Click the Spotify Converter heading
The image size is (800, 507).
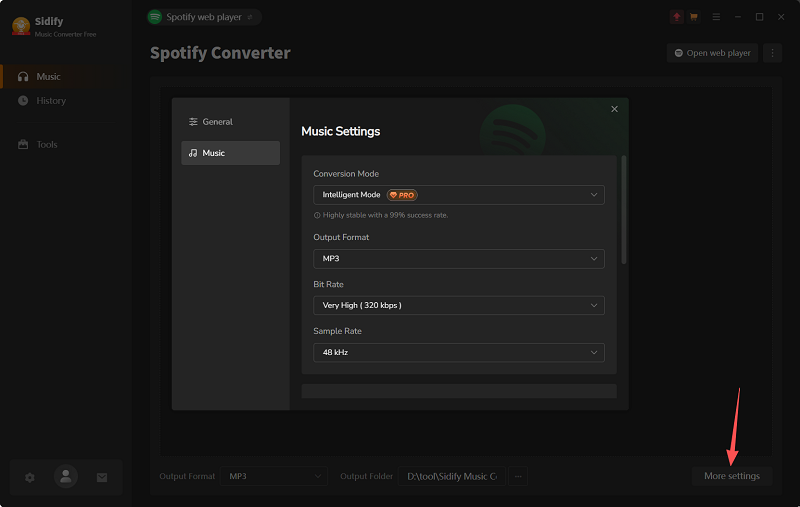coord(220,53)
